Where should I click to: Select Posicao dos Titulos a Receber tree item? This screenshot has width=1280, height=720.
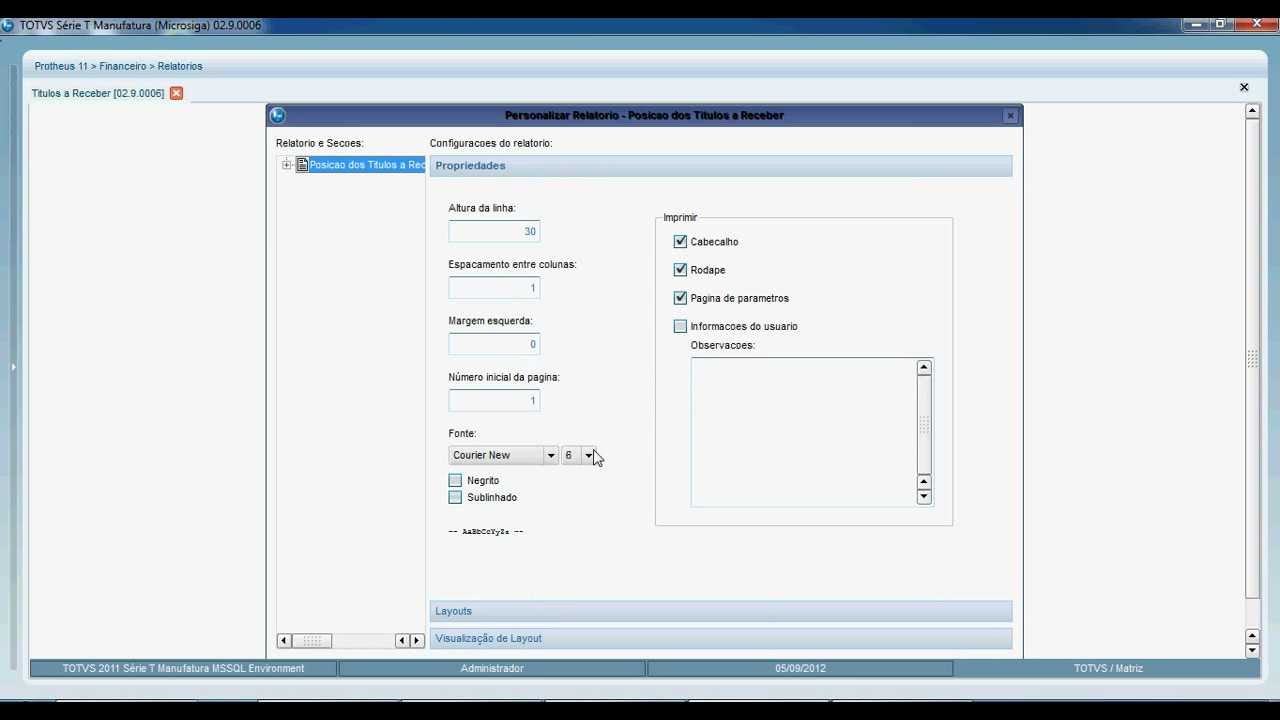(x=367, y=165)
